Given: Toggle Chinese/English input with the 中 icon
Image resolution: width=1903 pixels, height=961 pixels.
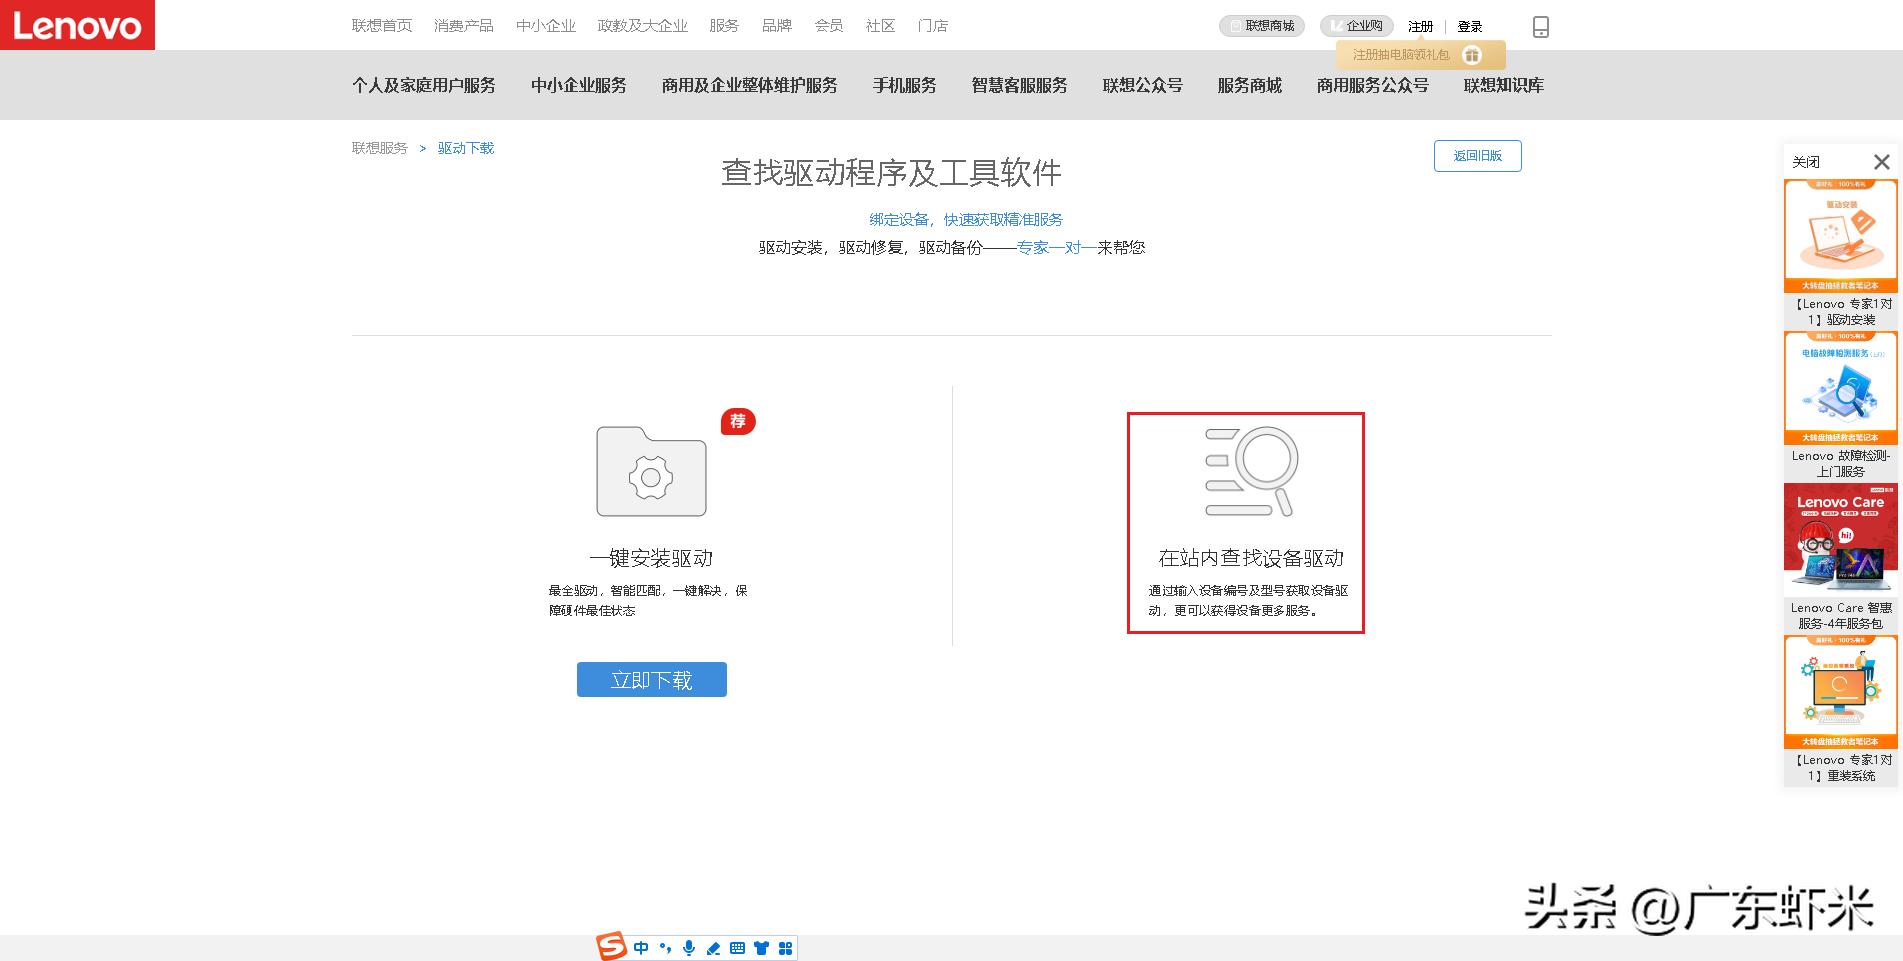Looking at the screenshot, I should (640, 947).
